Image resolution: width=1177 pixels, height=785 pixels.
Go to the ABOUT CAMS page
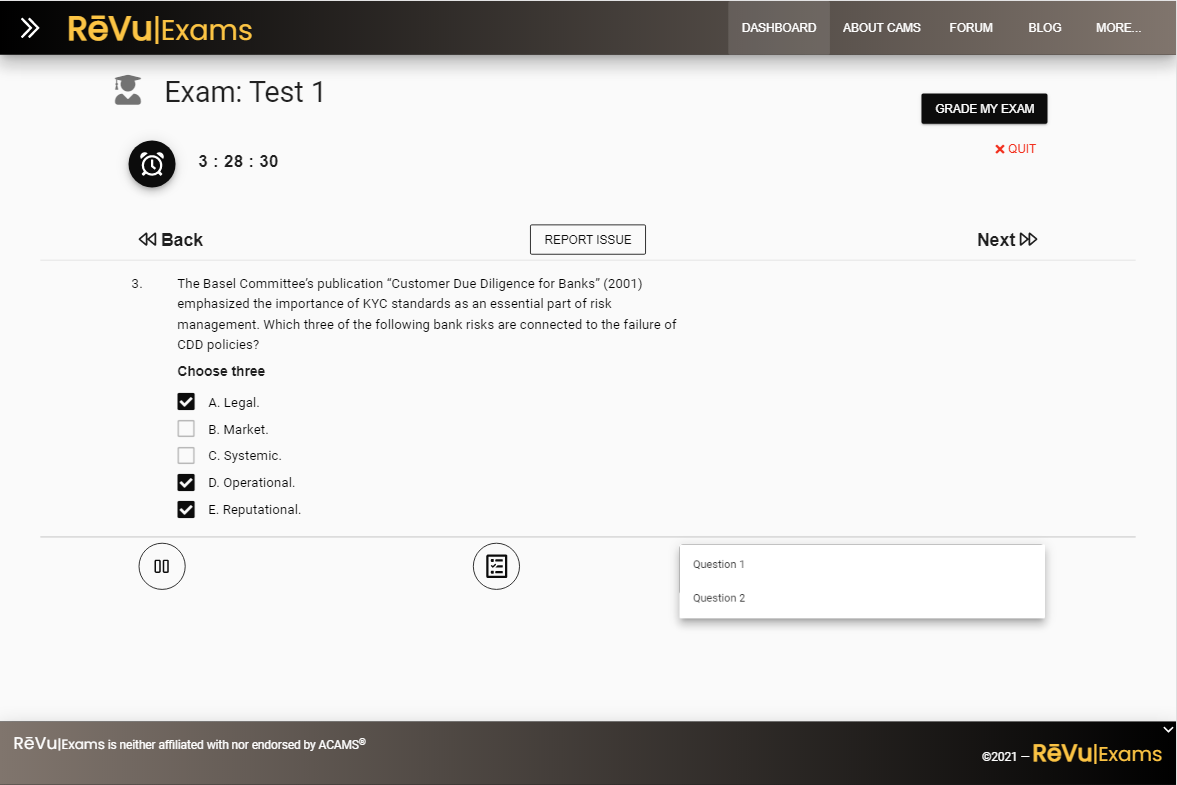tap(881, 28)
